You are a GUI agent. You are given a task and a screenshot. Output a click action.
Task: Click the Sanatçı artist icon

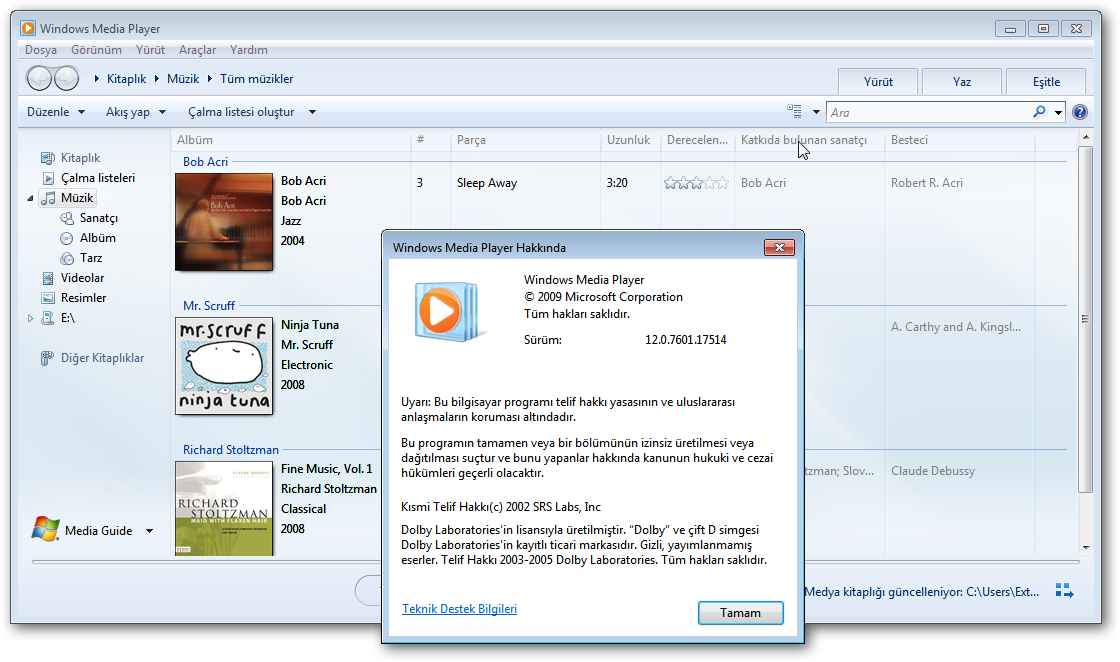pyautogui.click(x=67, y=218)
